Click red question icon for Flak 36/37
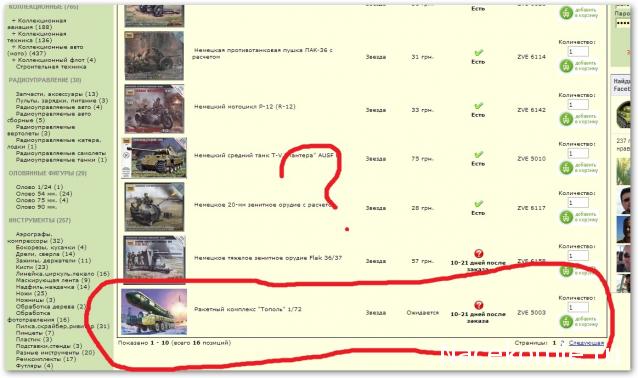 tap(478, 253)
